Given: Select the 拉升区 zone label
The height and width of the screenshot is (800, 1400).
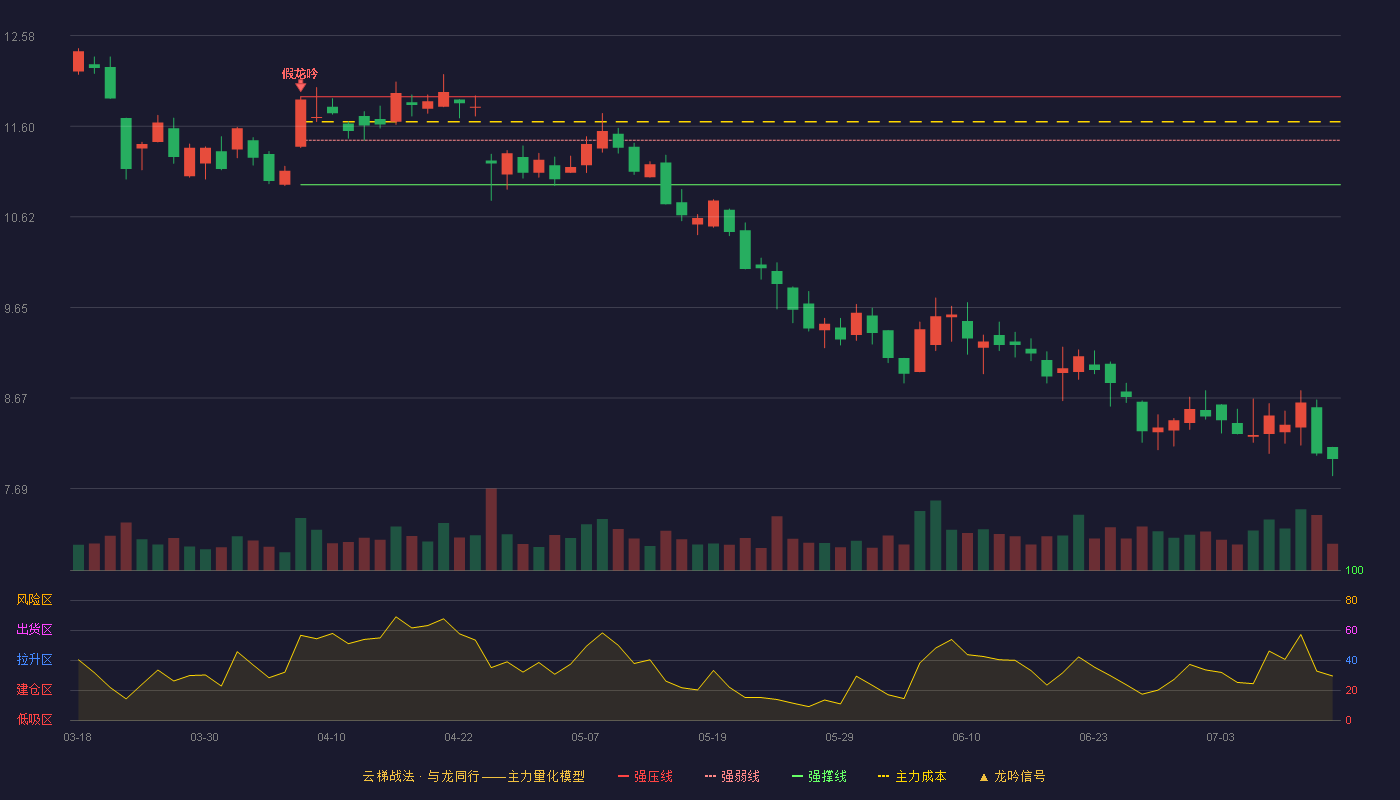Looking at the screenshot, I should tap(34, 660).
